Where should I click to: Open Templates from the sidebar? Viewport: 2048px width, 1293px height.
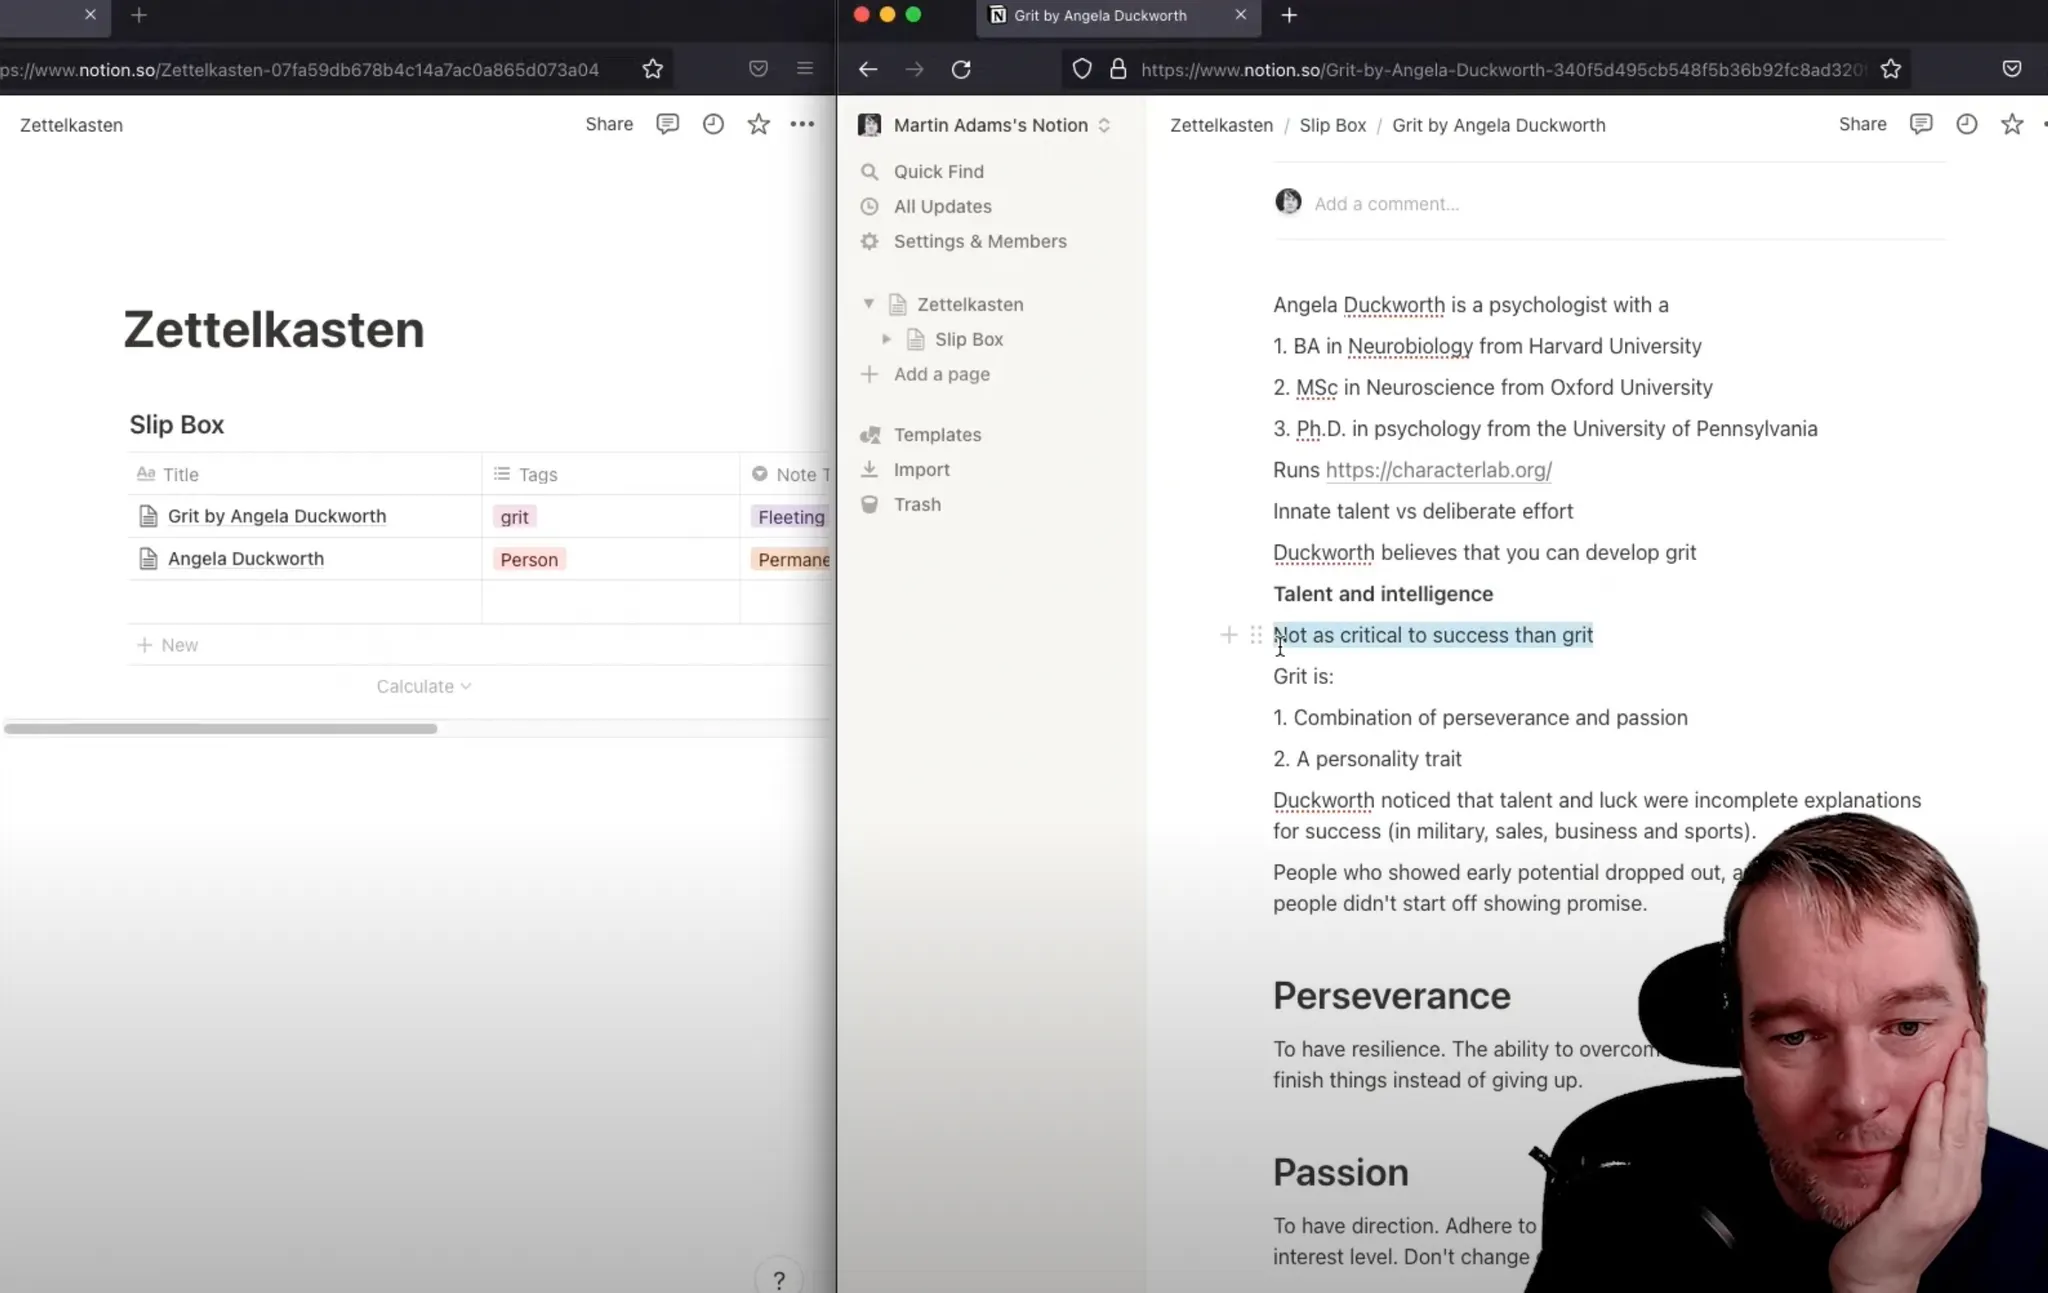point(937,435)
